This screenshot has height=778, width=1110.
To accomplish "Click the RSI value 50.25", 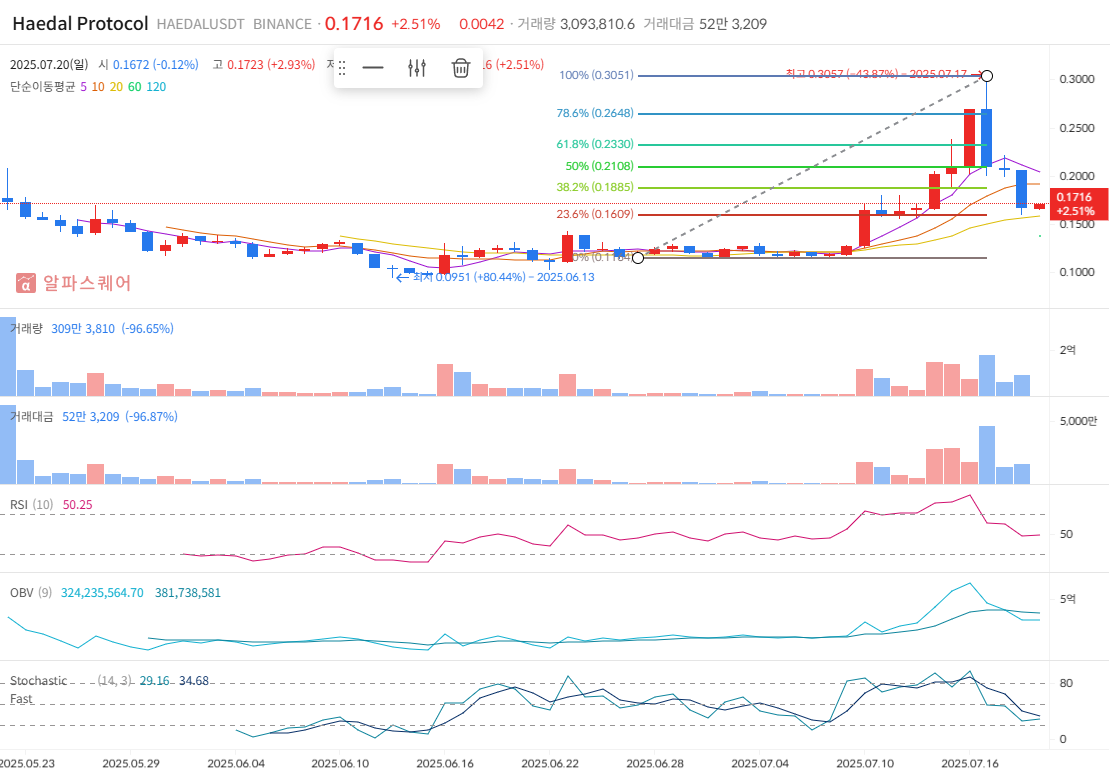I will coord(77,505).
